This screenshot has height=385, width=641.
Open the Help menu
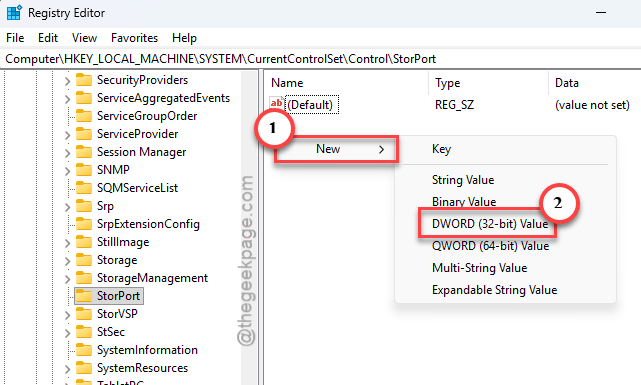pos(184,38)
